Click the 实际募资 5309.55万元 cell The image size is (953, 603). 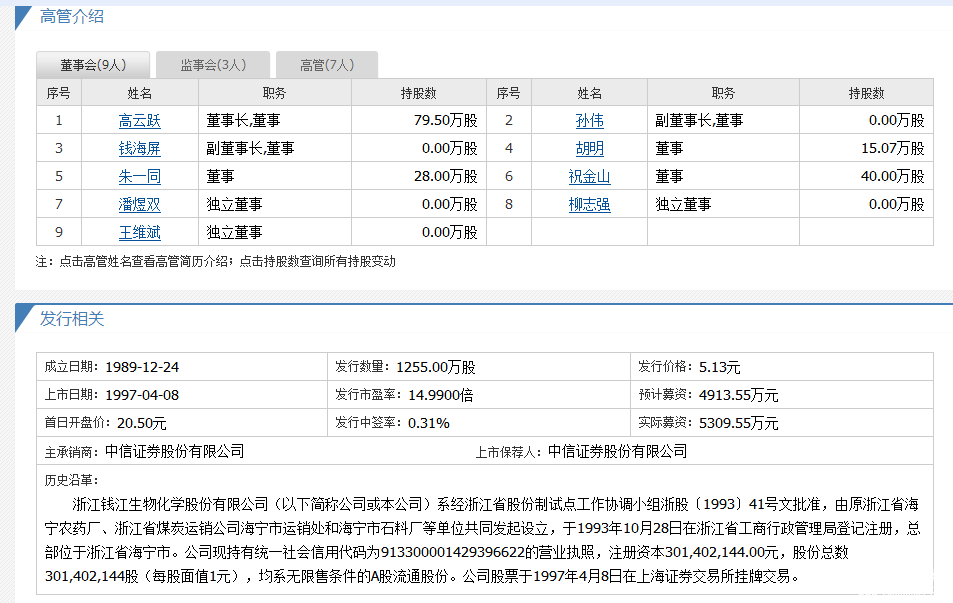[x=782, y=423]
